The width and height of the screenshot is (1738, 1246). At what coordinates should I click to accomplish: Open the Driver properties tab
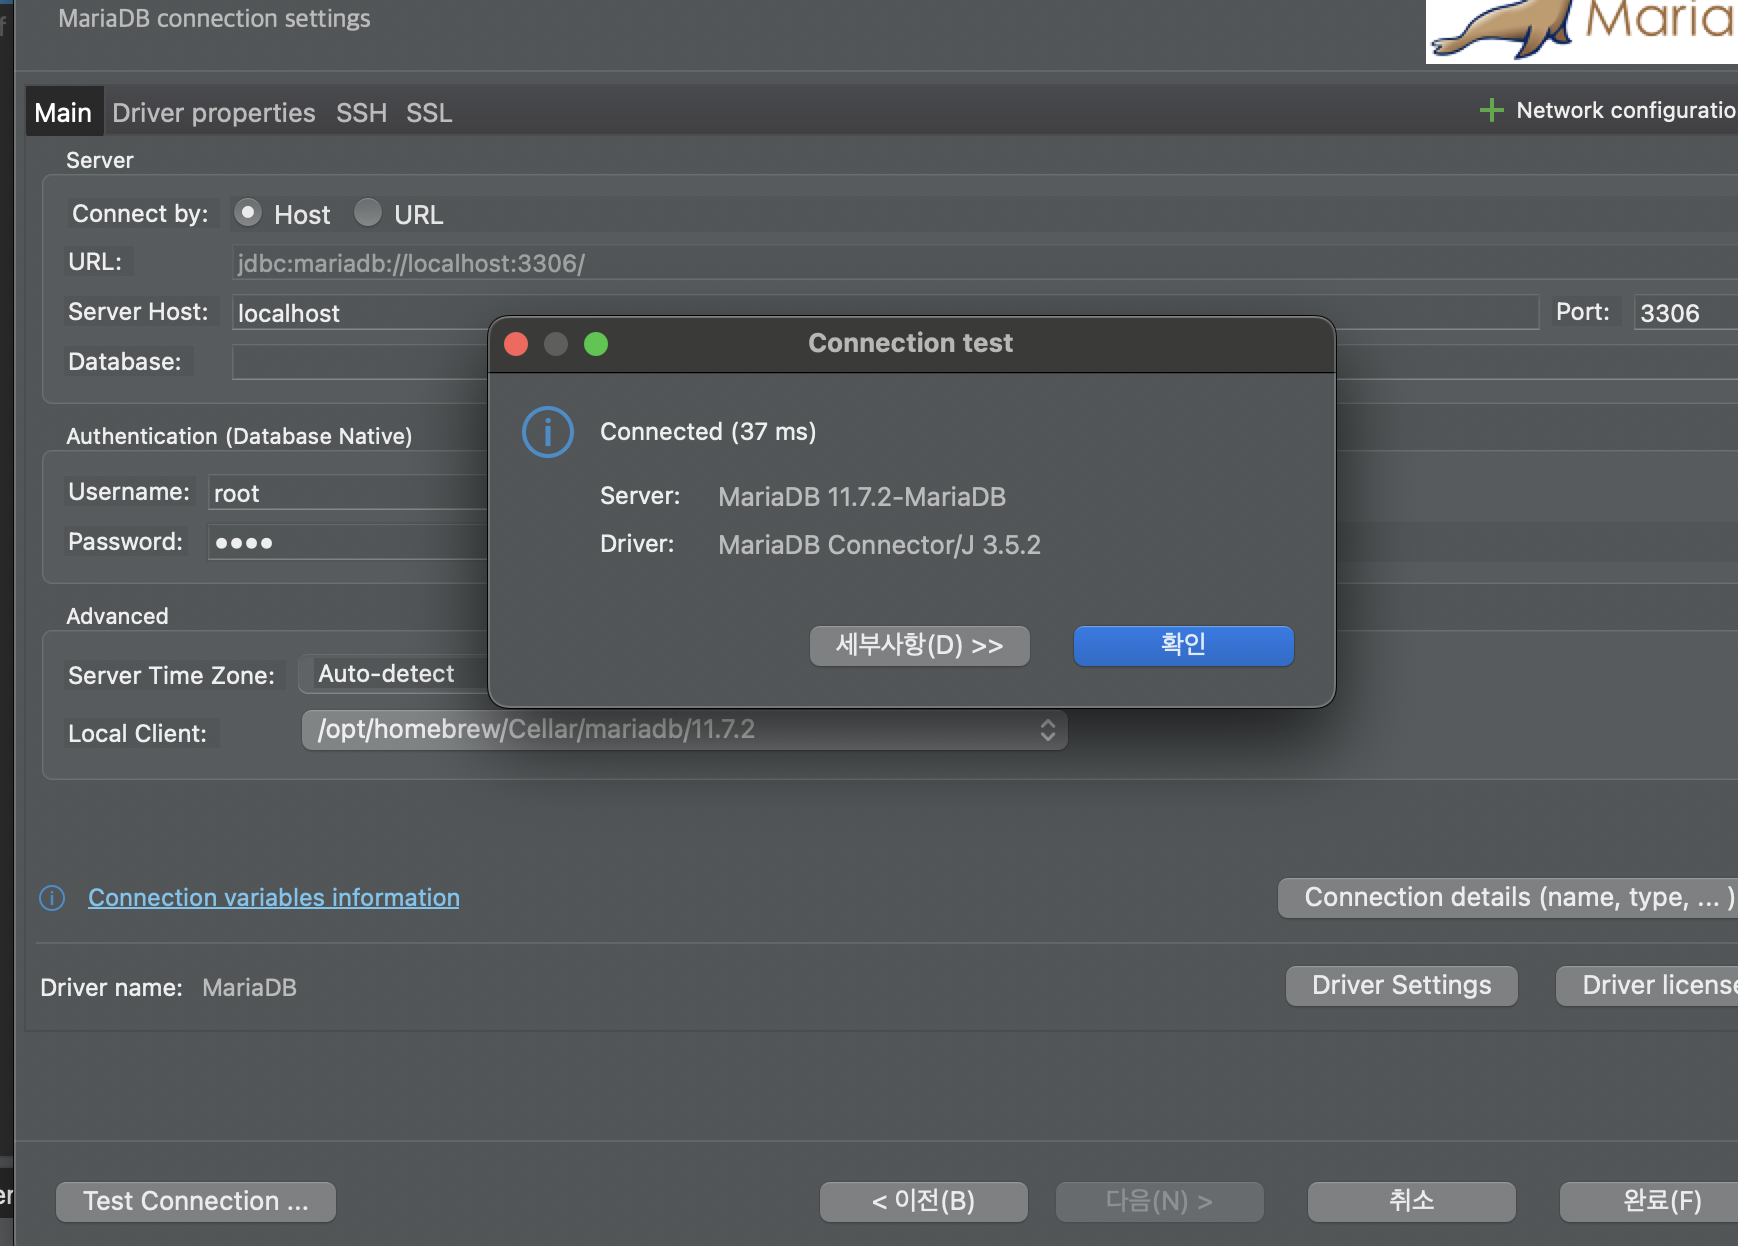coord(214,113)
